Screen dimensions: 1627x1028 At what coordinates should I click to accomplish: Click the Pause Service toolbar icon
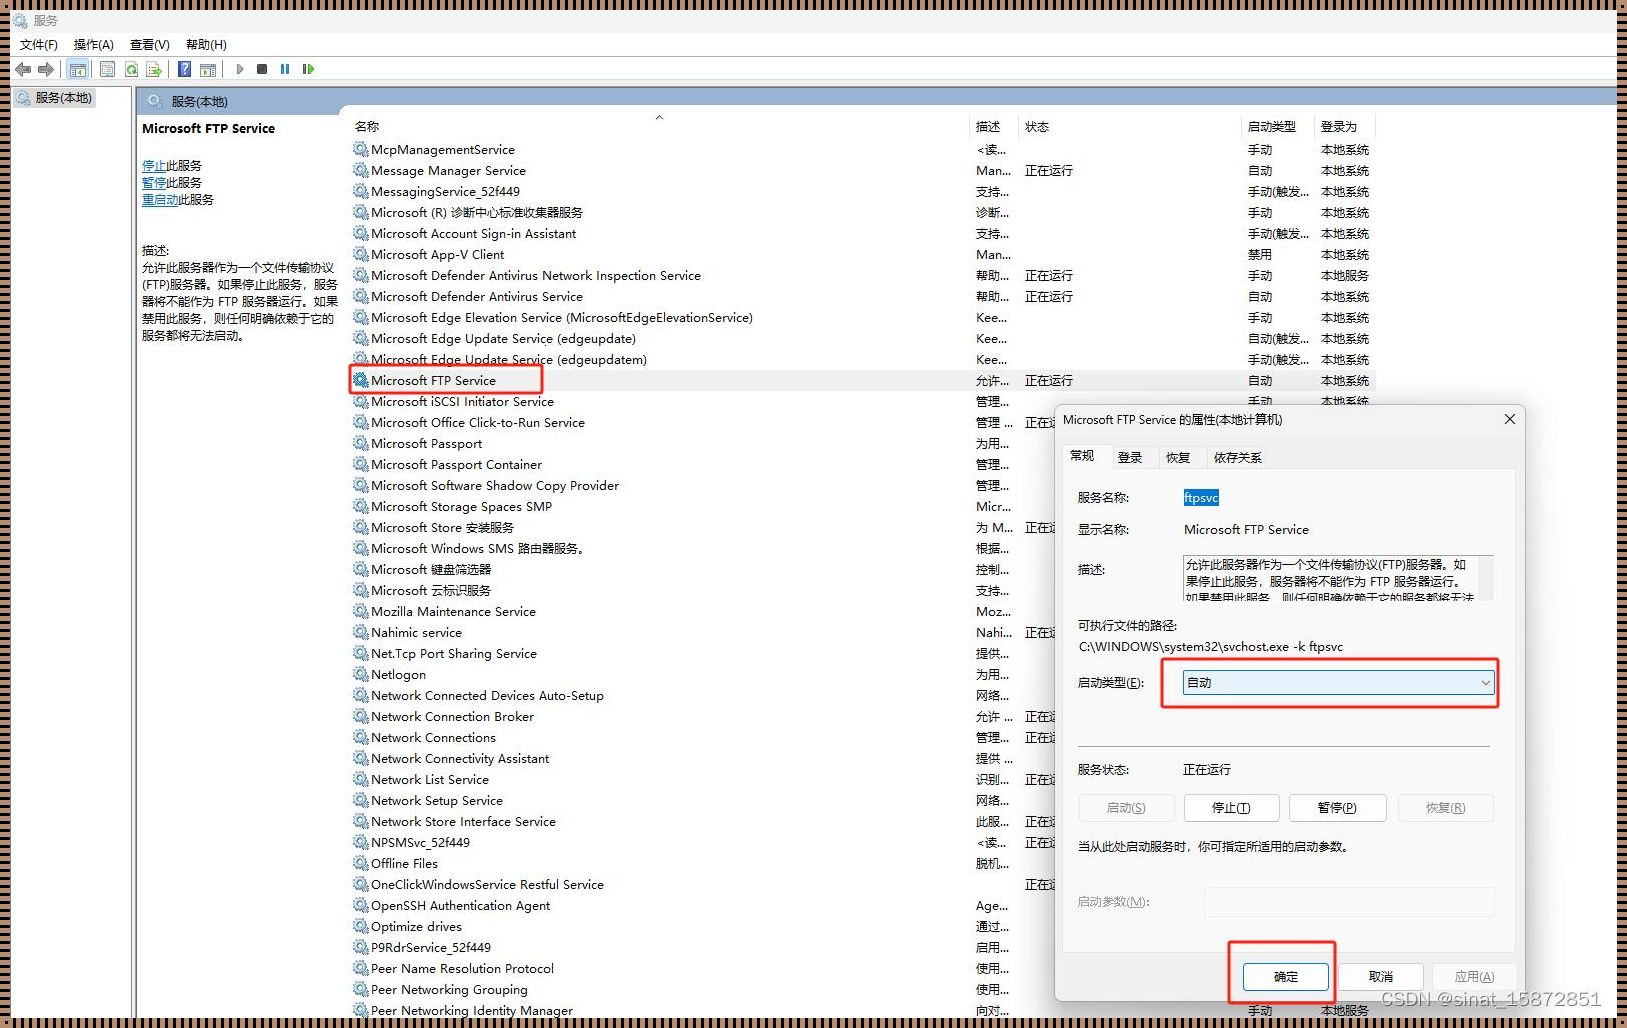tap(285, 69)
